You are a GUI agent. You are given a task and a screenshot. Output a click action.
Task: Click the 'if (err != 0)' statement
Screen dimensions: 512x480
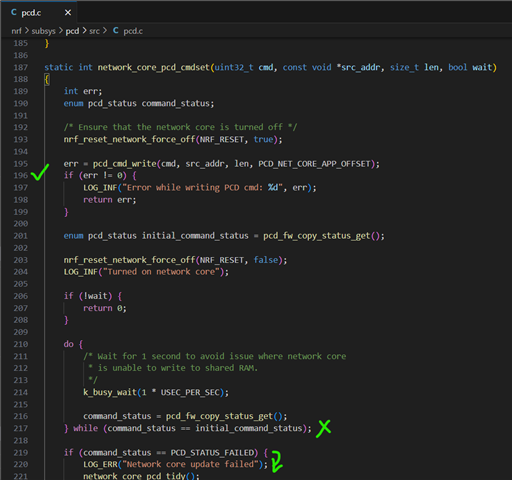tap(100, 175)
